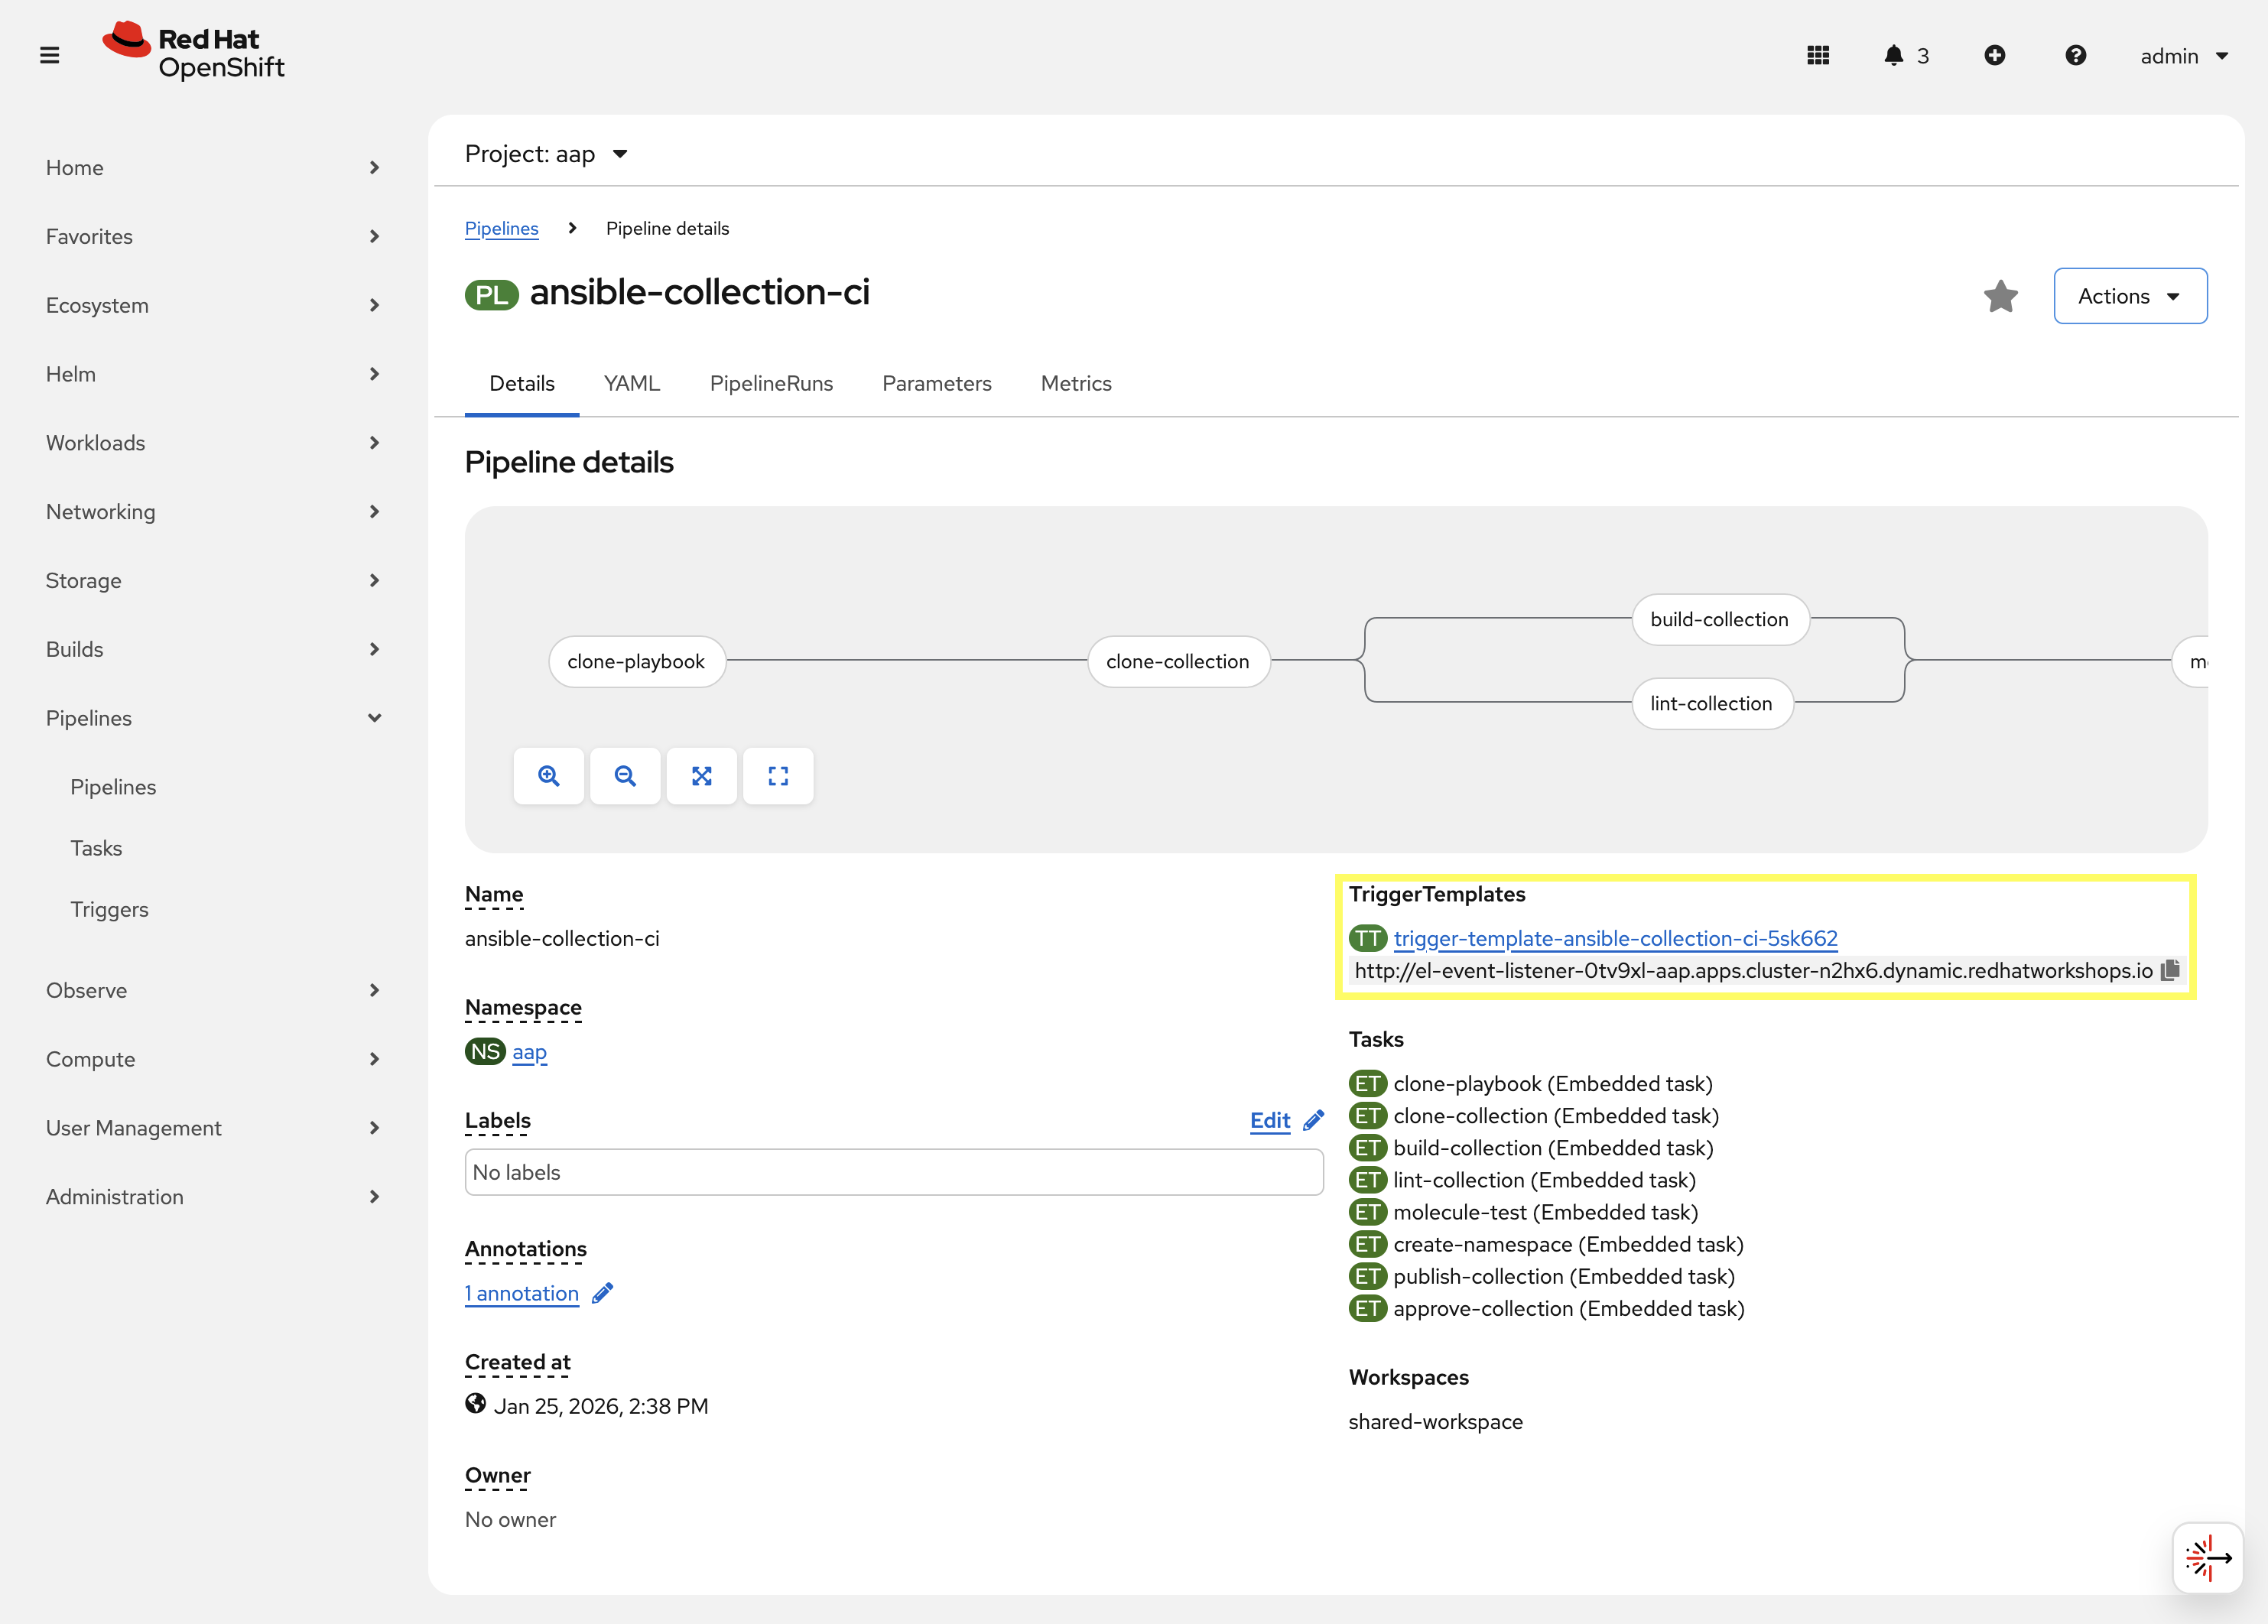Open the navigation hamburger menu

(x=50, y=55)
